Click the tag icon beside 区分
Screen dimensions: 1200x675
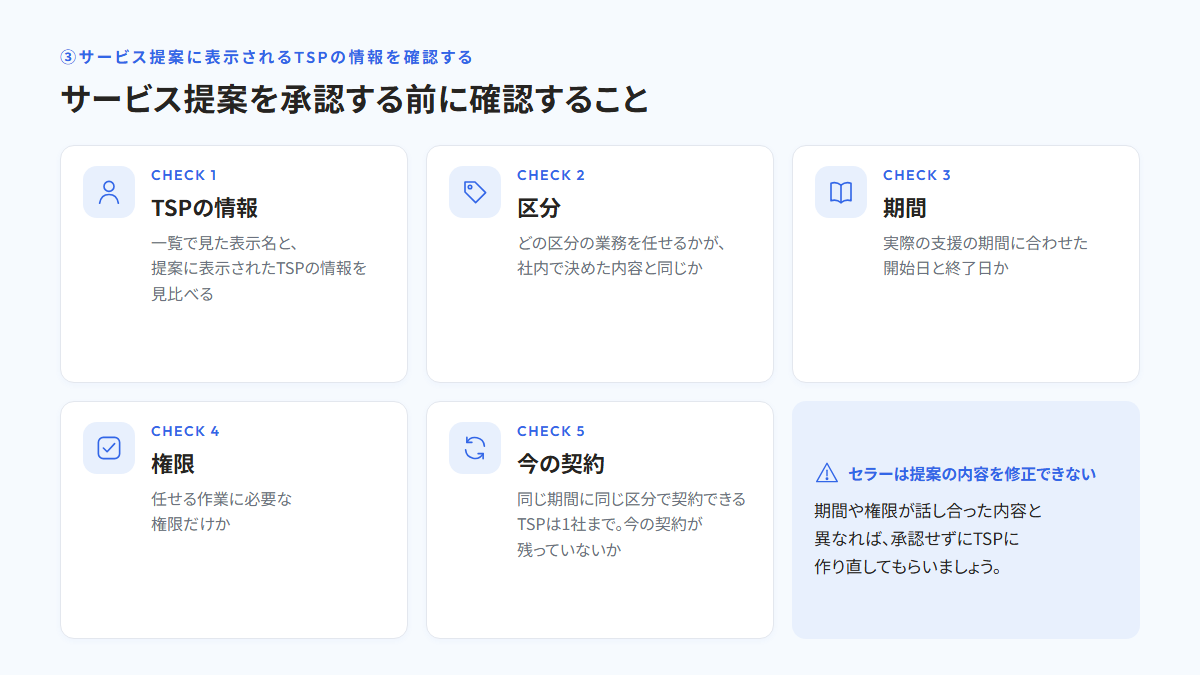(x=475, y=192)
